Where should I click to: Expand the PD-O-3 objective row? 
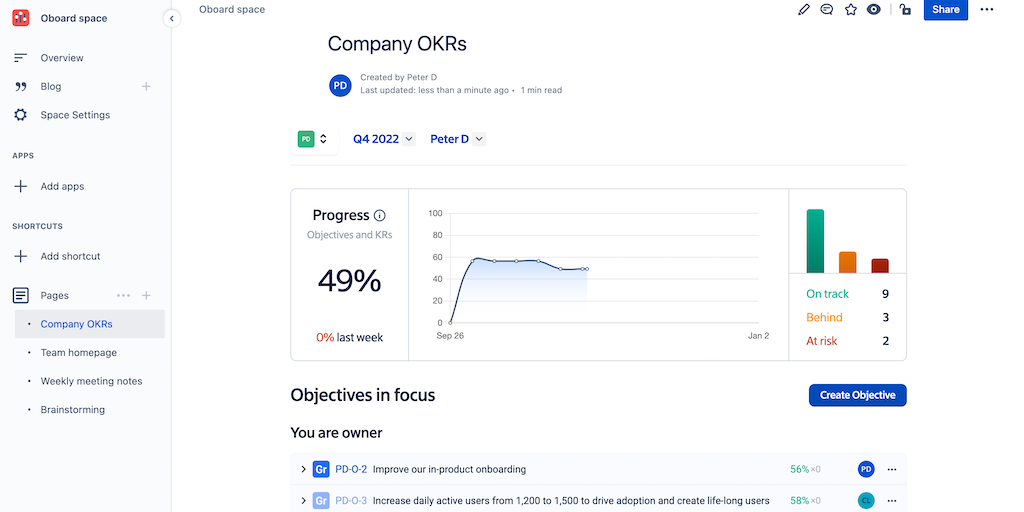tap(303, 500)
